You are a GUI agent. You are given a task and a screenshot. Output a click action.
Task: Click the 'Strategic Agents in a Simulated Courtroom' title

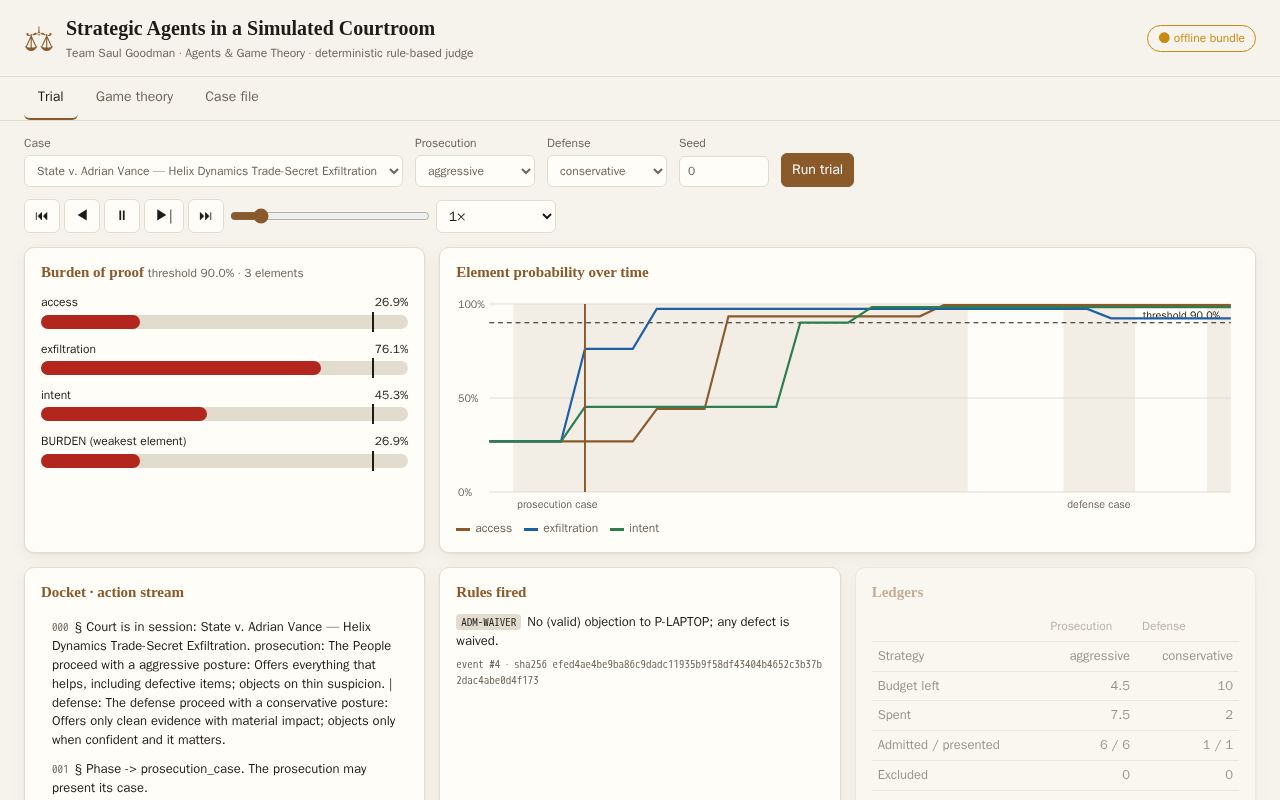(x=250, y=28)
